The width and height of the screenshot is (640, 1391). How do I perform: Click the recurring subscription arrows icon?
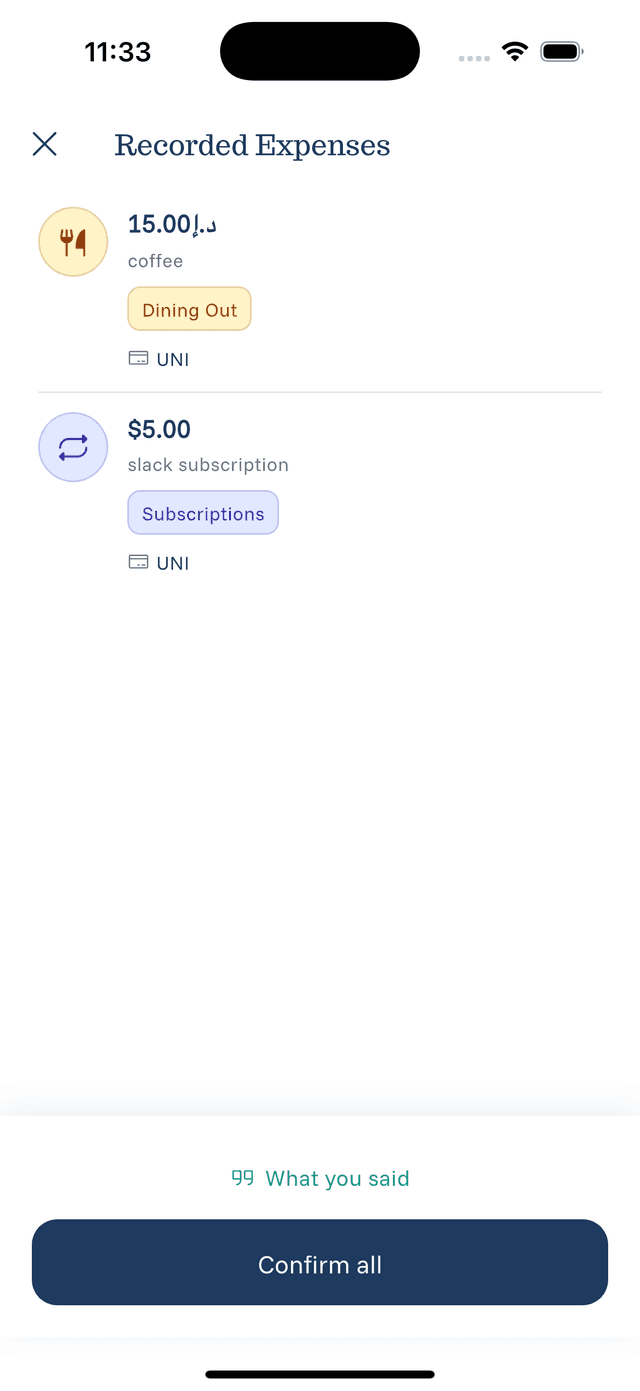click(72, 446)
